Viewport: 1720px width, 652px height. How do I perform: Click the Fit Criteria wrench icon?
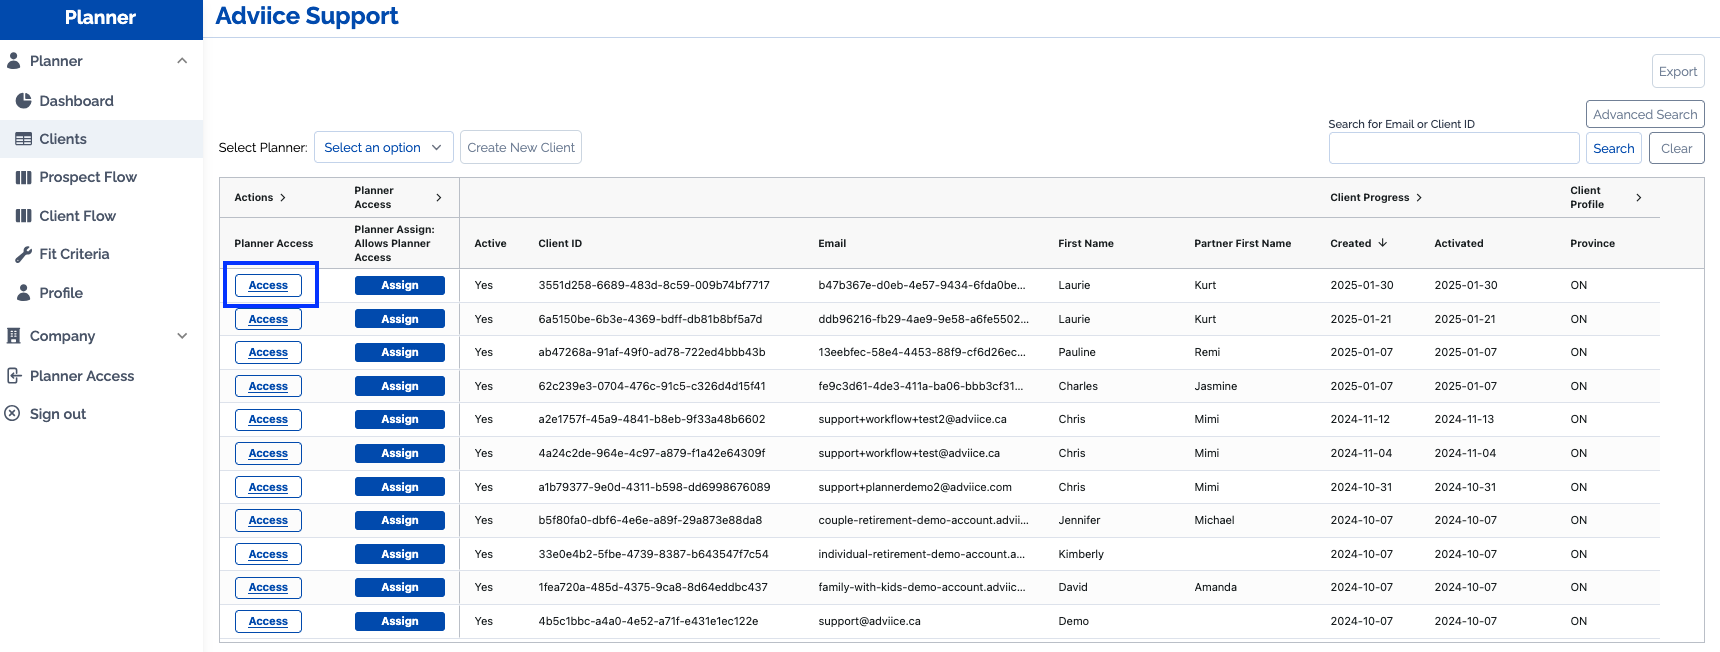23,254
